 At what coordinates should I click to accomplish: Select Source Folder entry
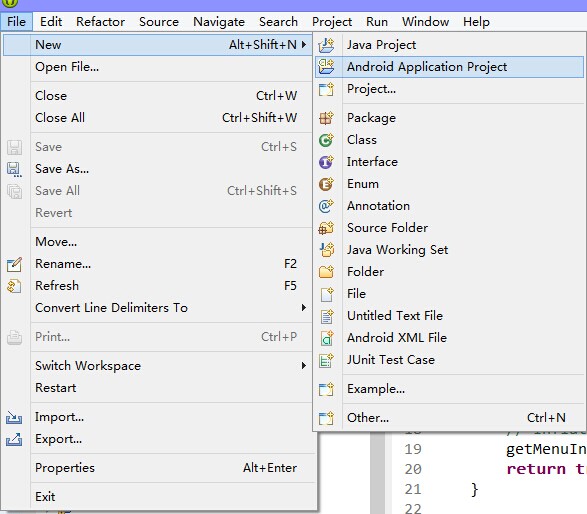(x=449, y=228)
